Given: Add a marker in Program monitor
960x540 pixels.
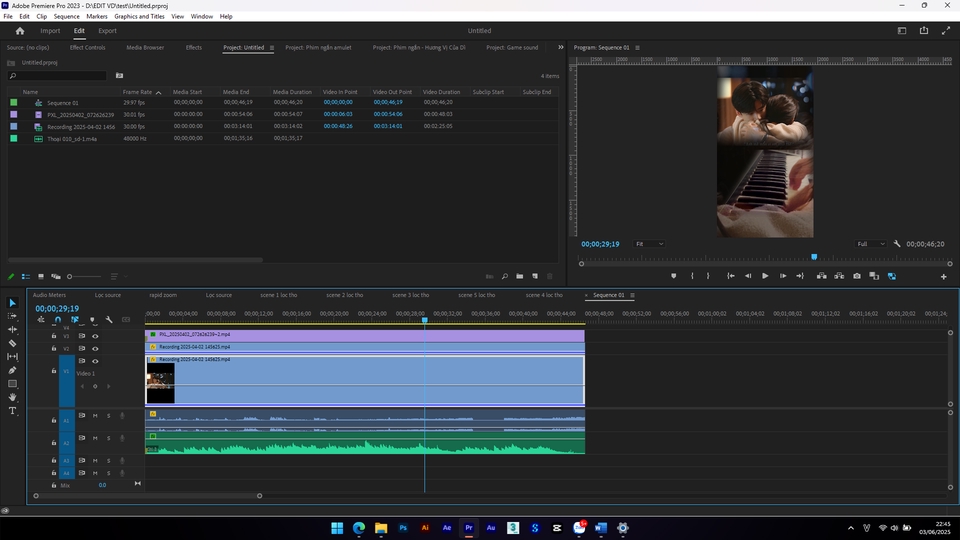Looking at the screenshot, I should click(673, 276).
